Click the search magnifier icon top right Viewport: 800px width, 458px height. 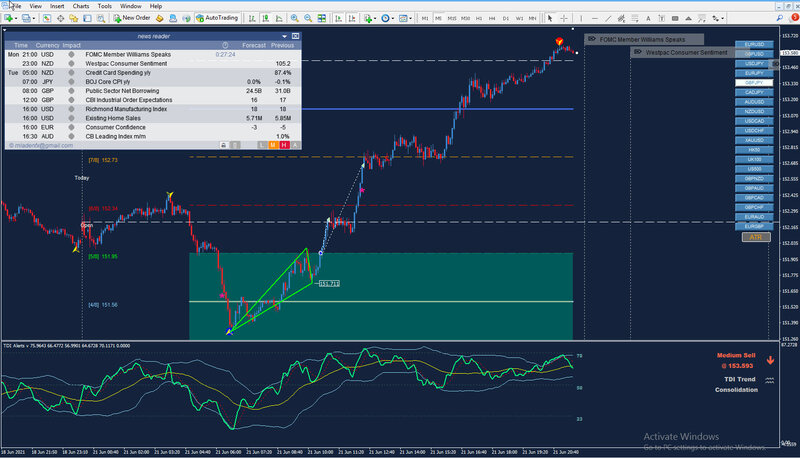[x=780, y=18]
